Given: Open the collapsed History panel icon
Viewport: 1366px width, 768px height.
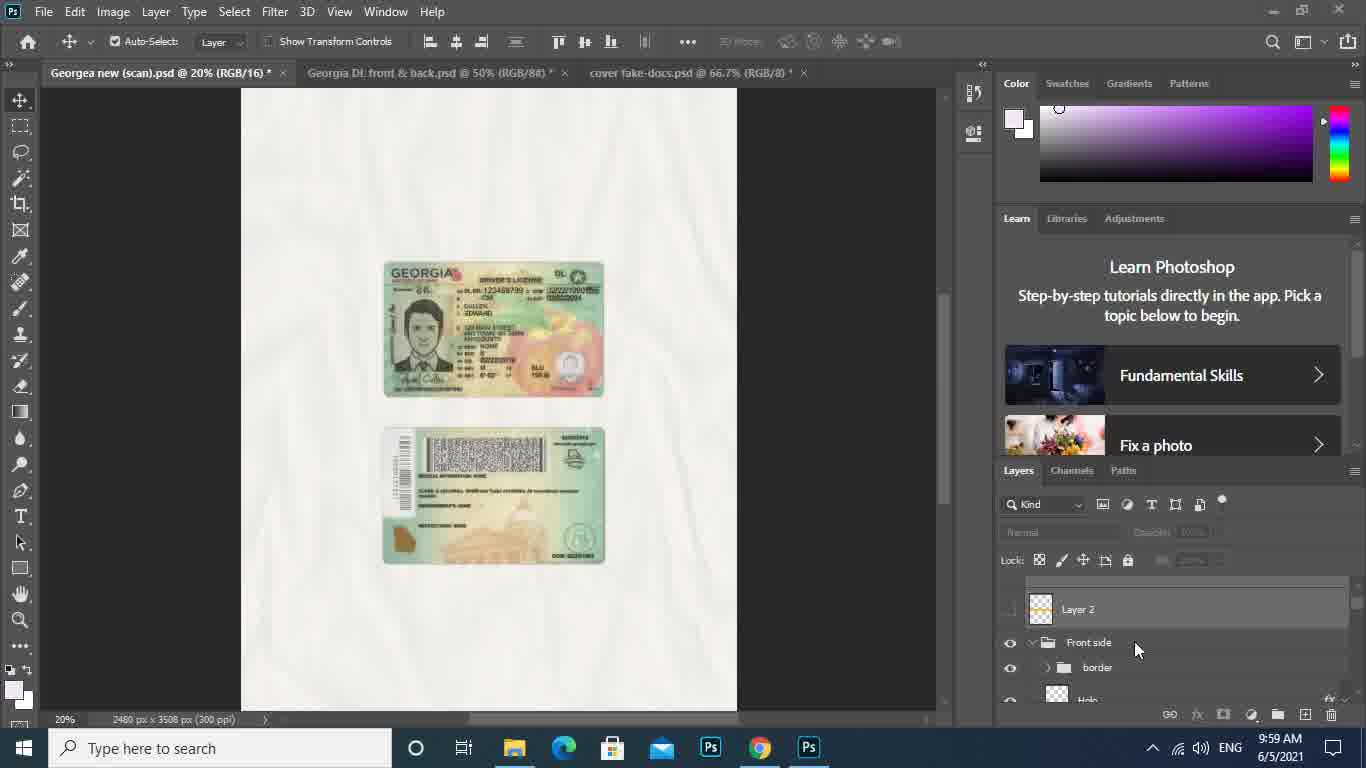Looking at the screenshot, I should pyautogui.click(x=974, y=94).
